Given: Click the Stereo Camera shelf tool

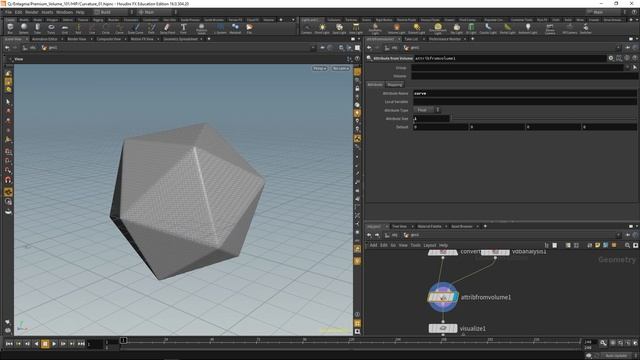Looking at the screenshot, I should click(550, 29).
